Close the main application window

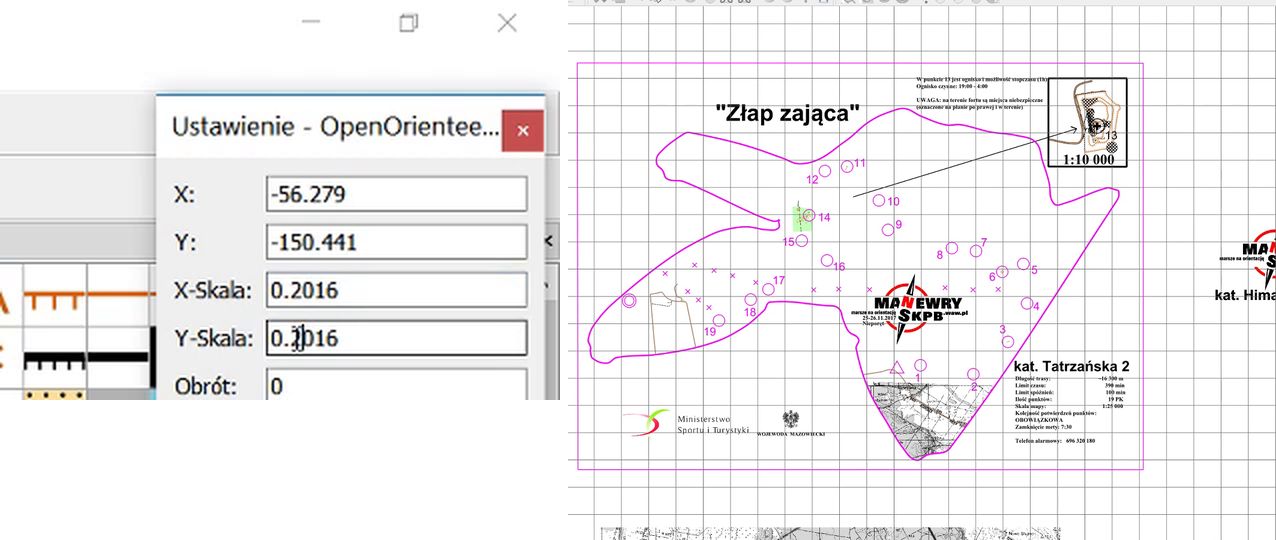point(507,22)
